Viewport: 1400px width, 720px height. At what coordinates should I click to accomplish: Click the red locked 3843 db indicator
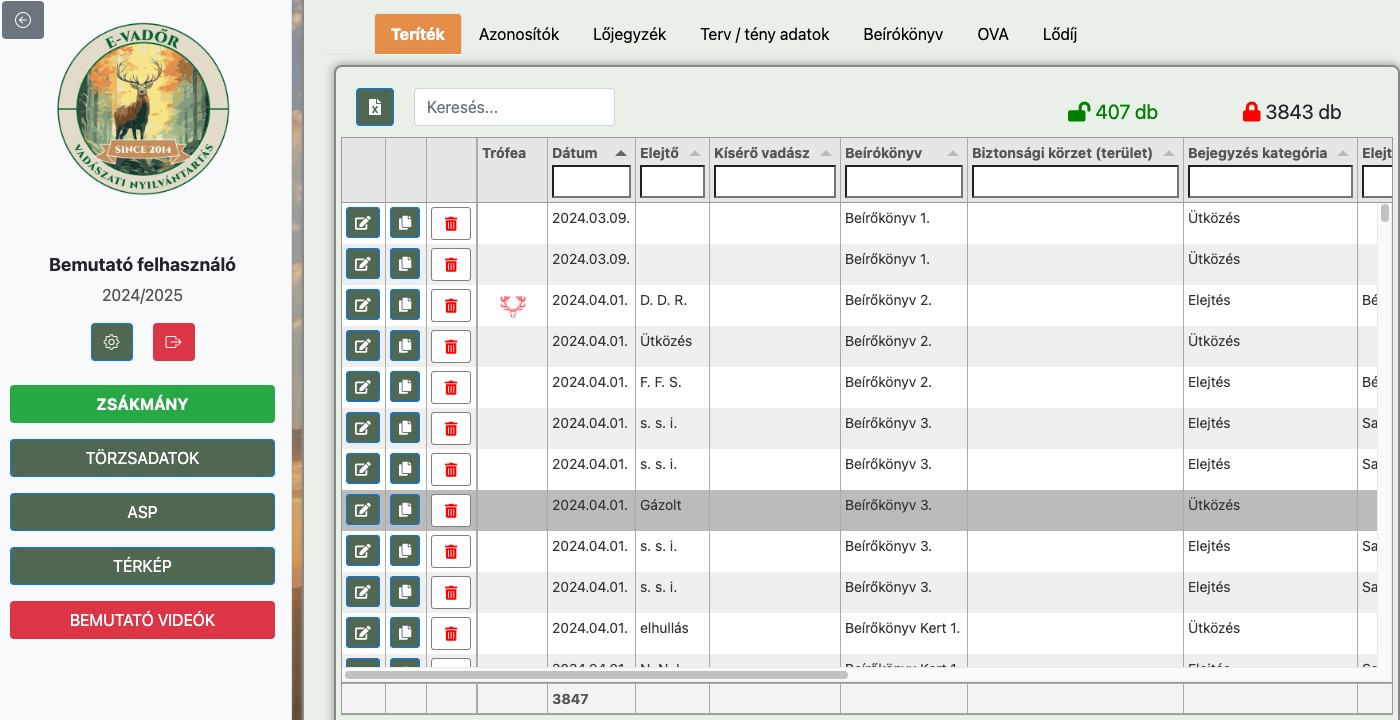[x=1291, y=112]
